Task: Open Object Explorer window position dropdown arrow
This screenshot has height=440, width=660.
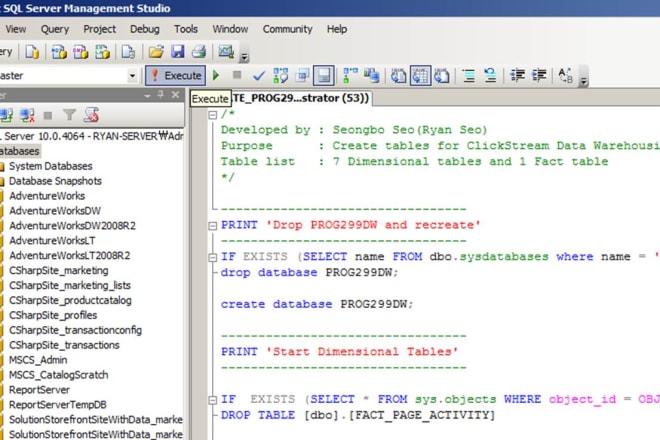Action: pos(147,96)
